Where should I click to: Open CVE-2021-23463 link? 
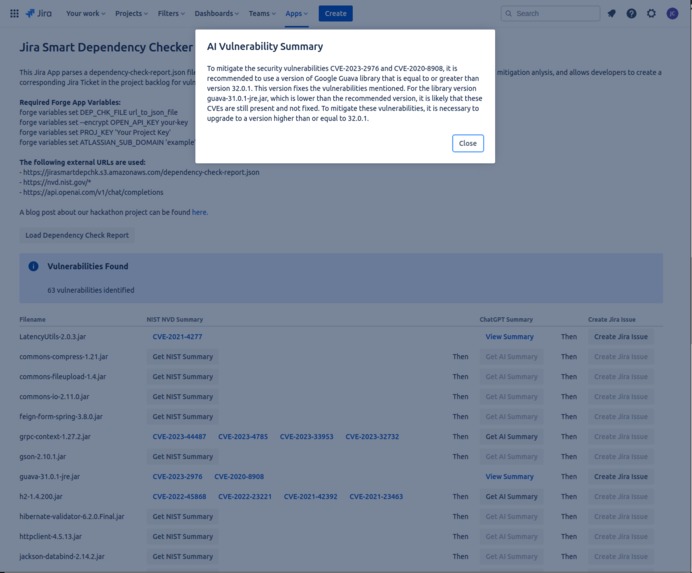pyautogui.click(x=376, y=497)
